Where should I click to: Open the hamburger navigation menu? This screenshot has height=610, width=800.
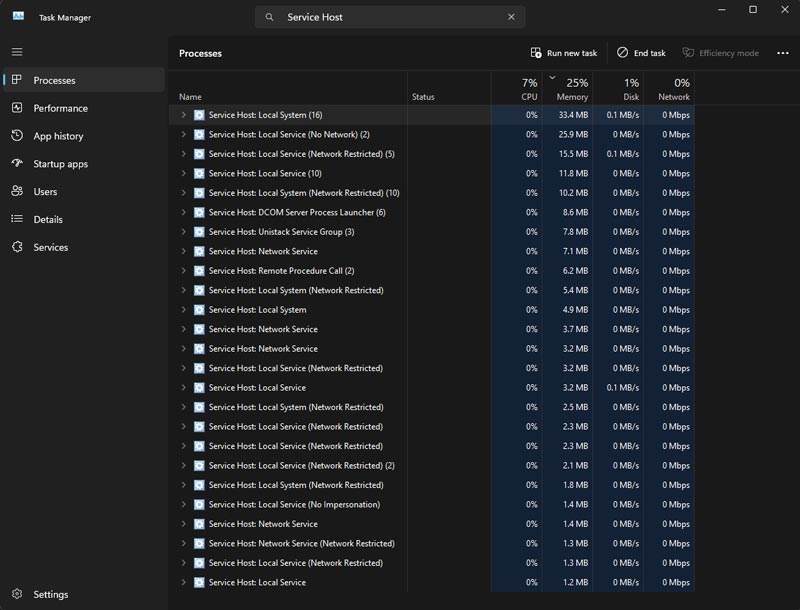point(17,52)
